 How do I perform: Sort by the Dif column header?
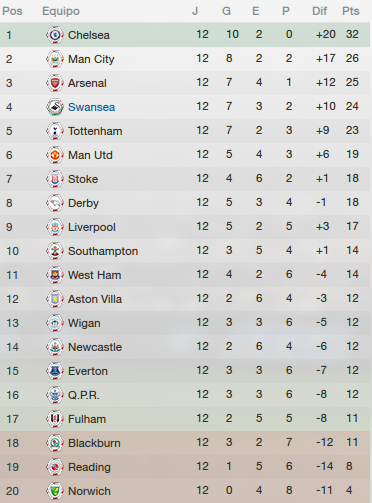tap(319, 11)
